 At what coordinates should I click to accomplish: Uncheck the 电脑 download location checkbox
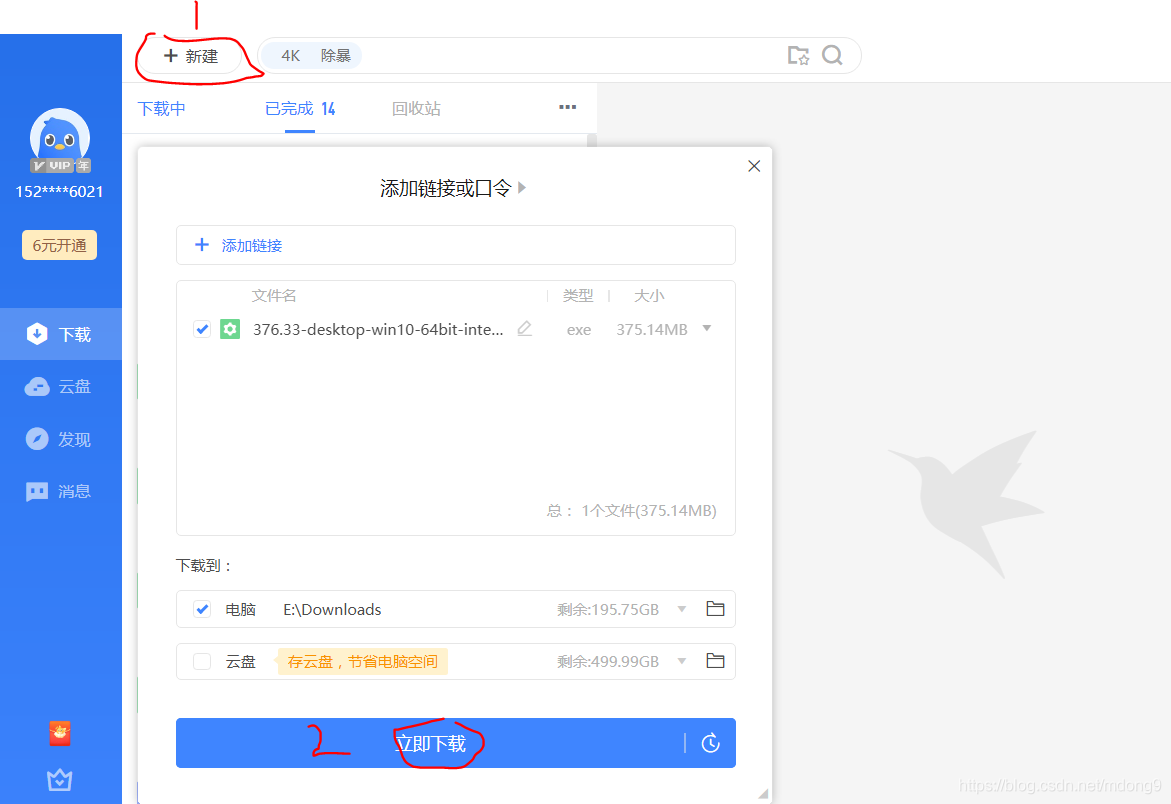[203, 609]
